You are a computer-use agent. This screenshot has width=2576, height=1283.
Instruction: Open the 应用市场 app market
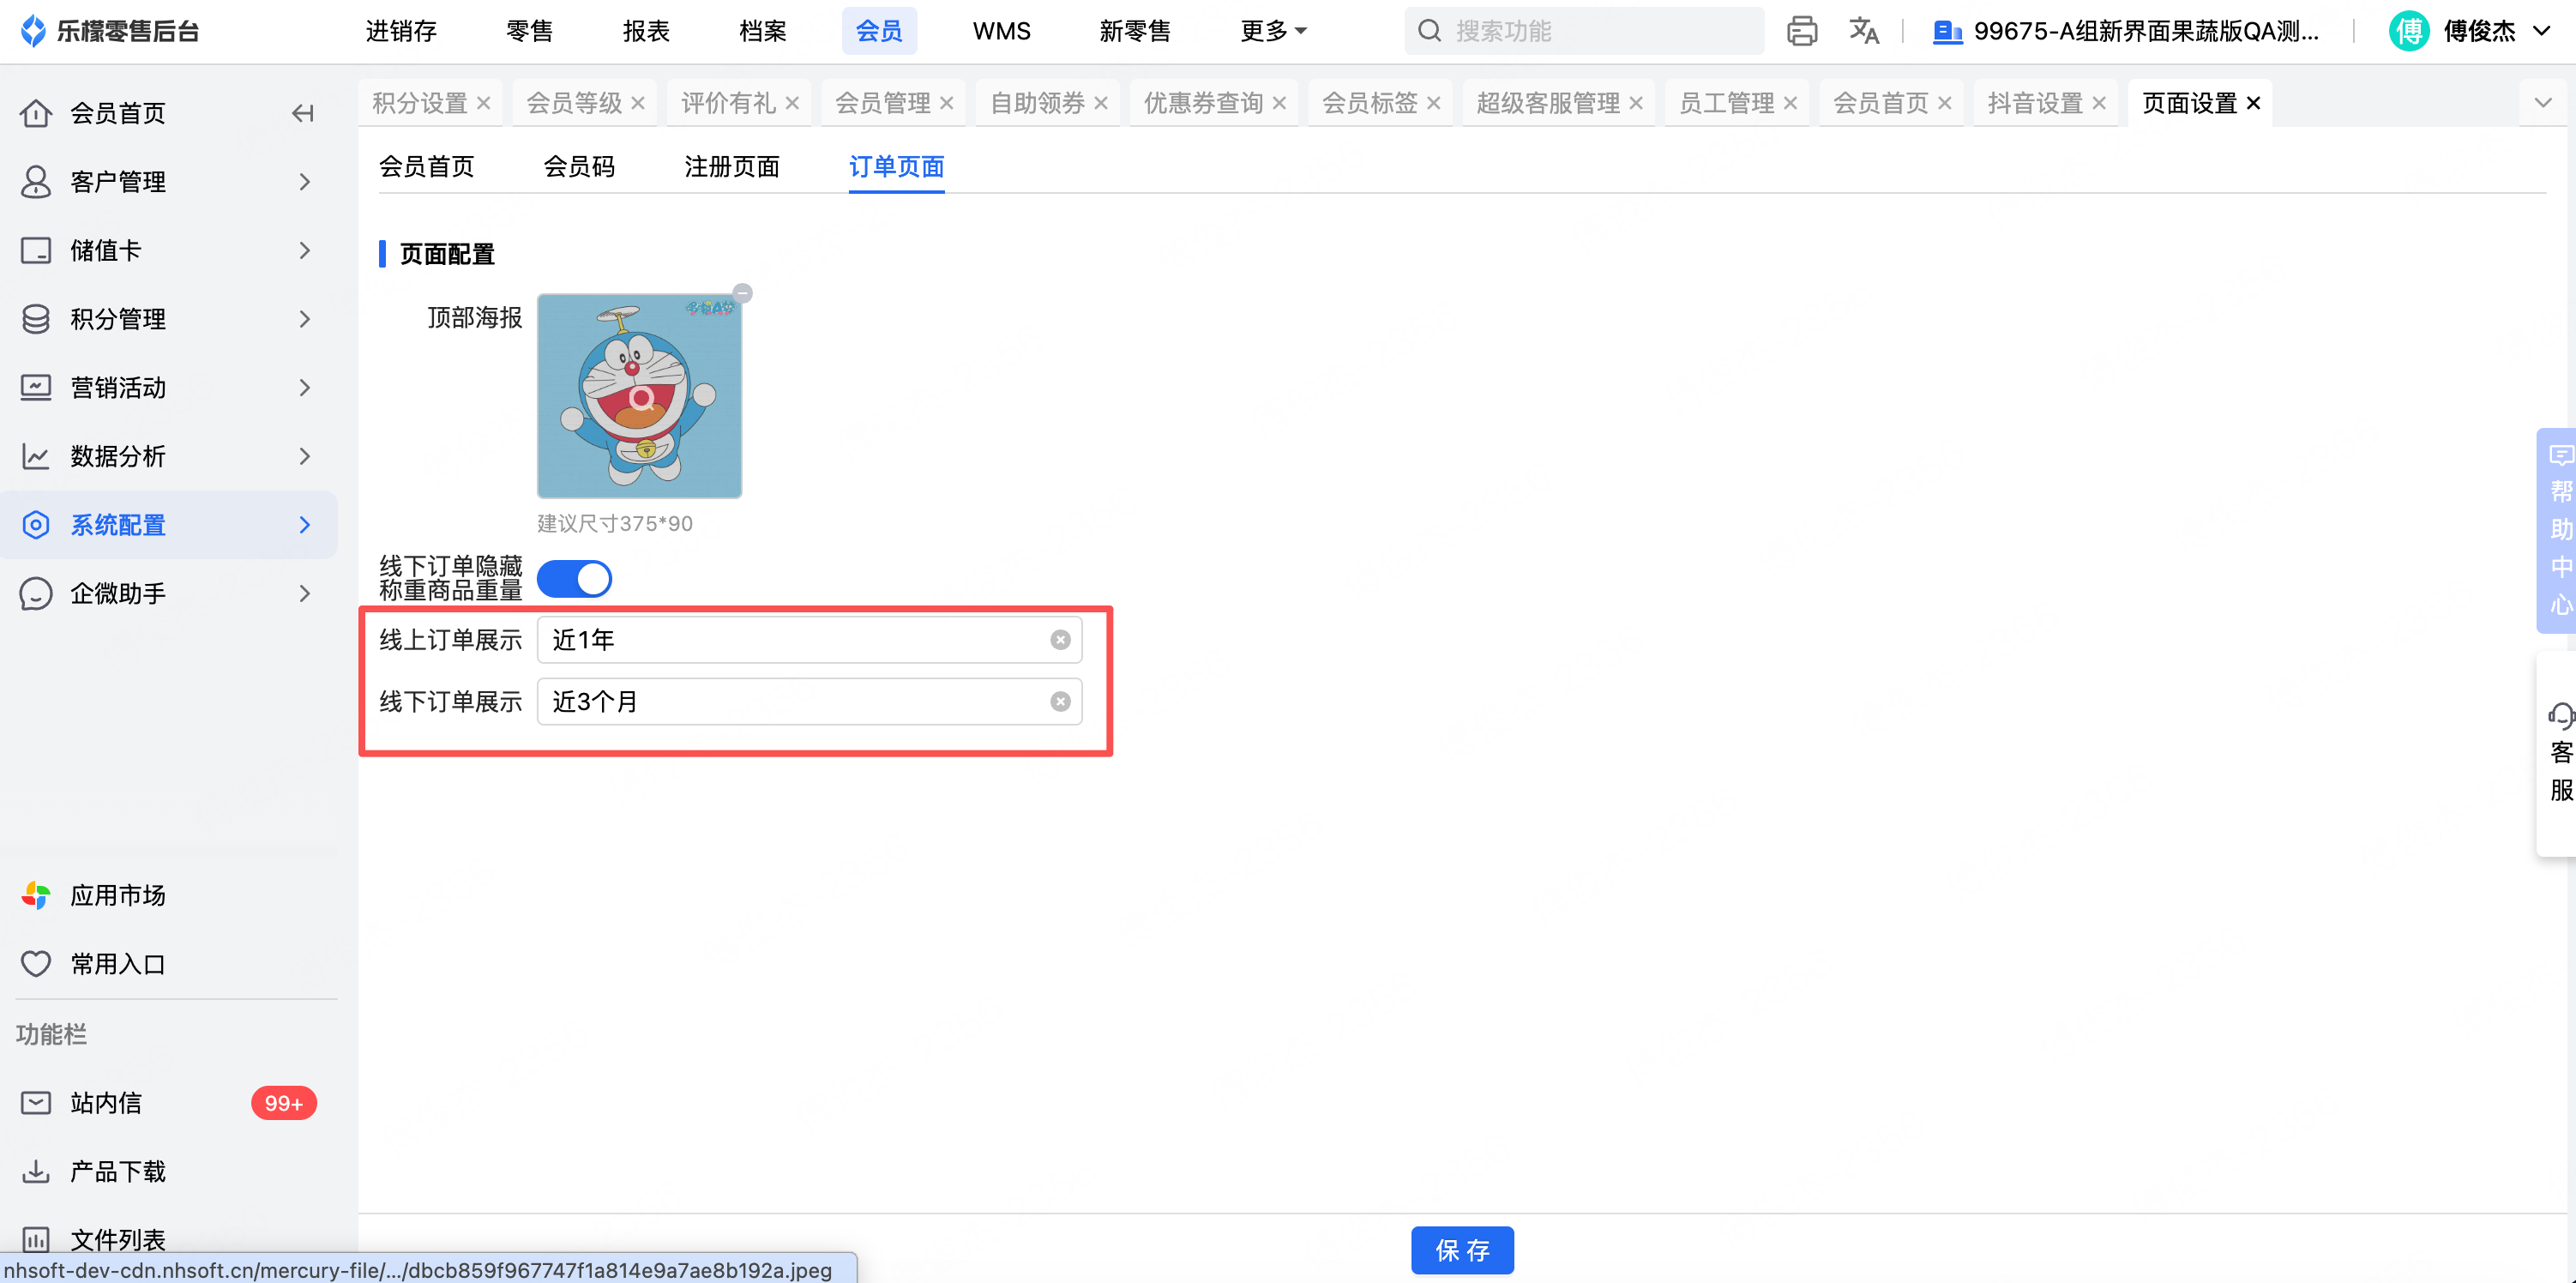click(118, 895)
